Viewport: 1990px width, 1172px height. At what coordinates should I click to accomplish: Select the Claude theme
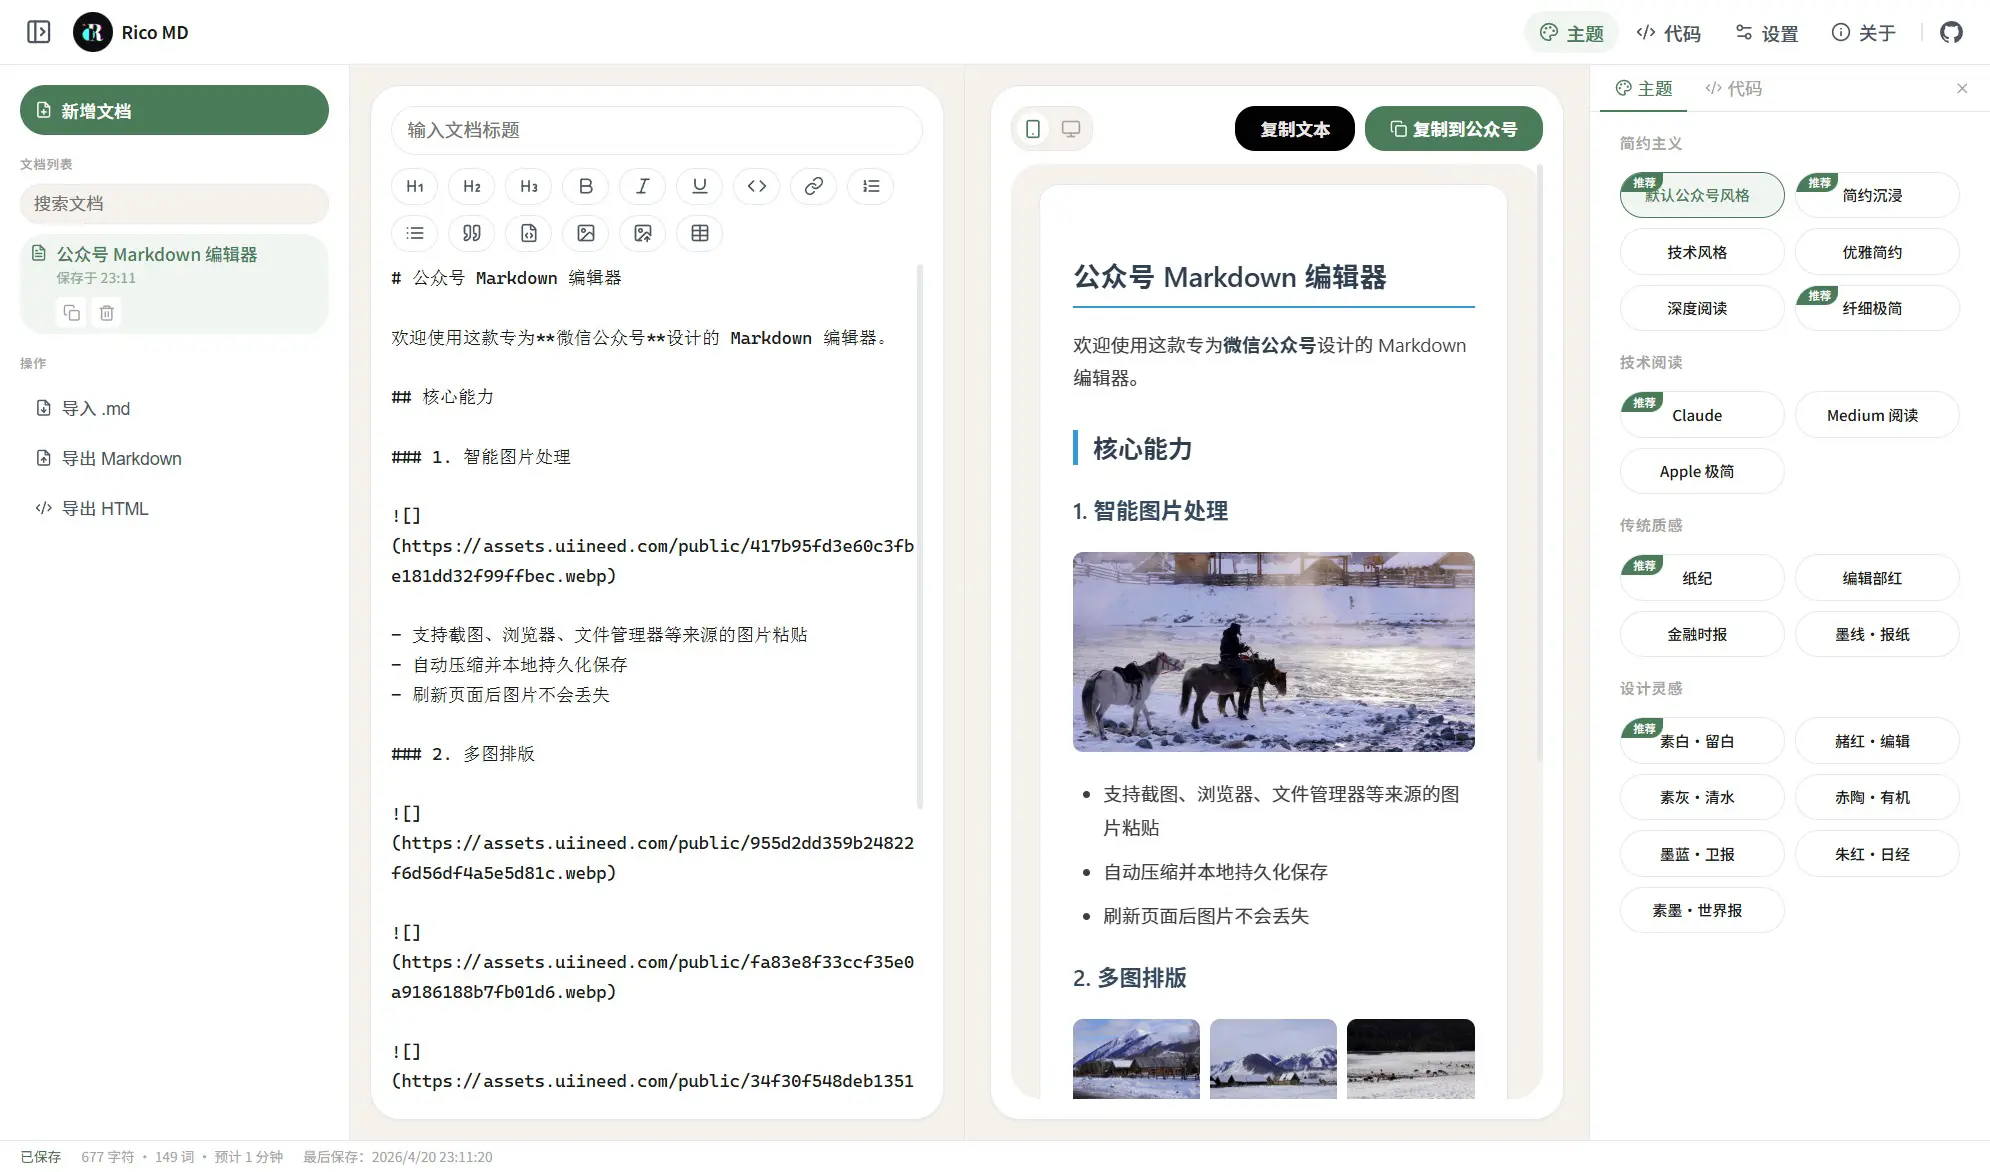pos(1702,415)
